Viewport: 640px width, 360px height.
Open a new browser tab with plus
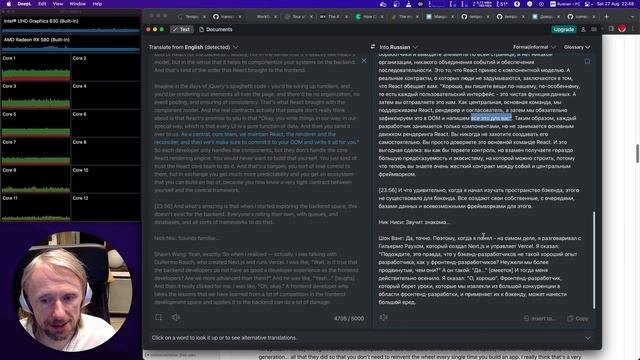[x=606, y=17]
